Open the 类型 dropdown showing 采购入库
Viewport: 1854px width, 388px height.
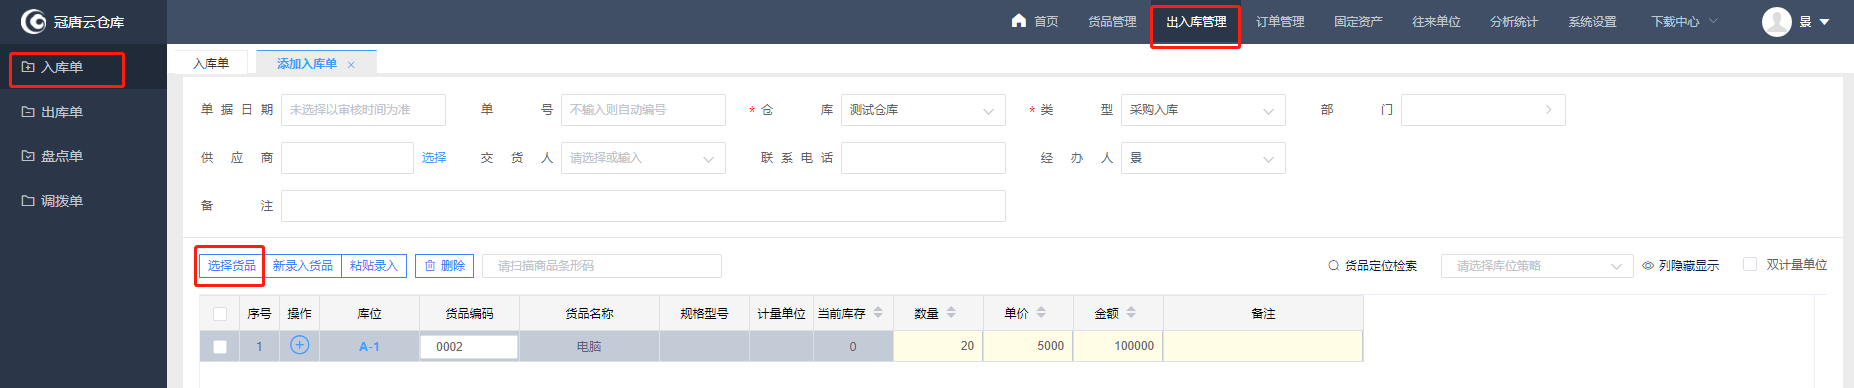(1203, 110)
